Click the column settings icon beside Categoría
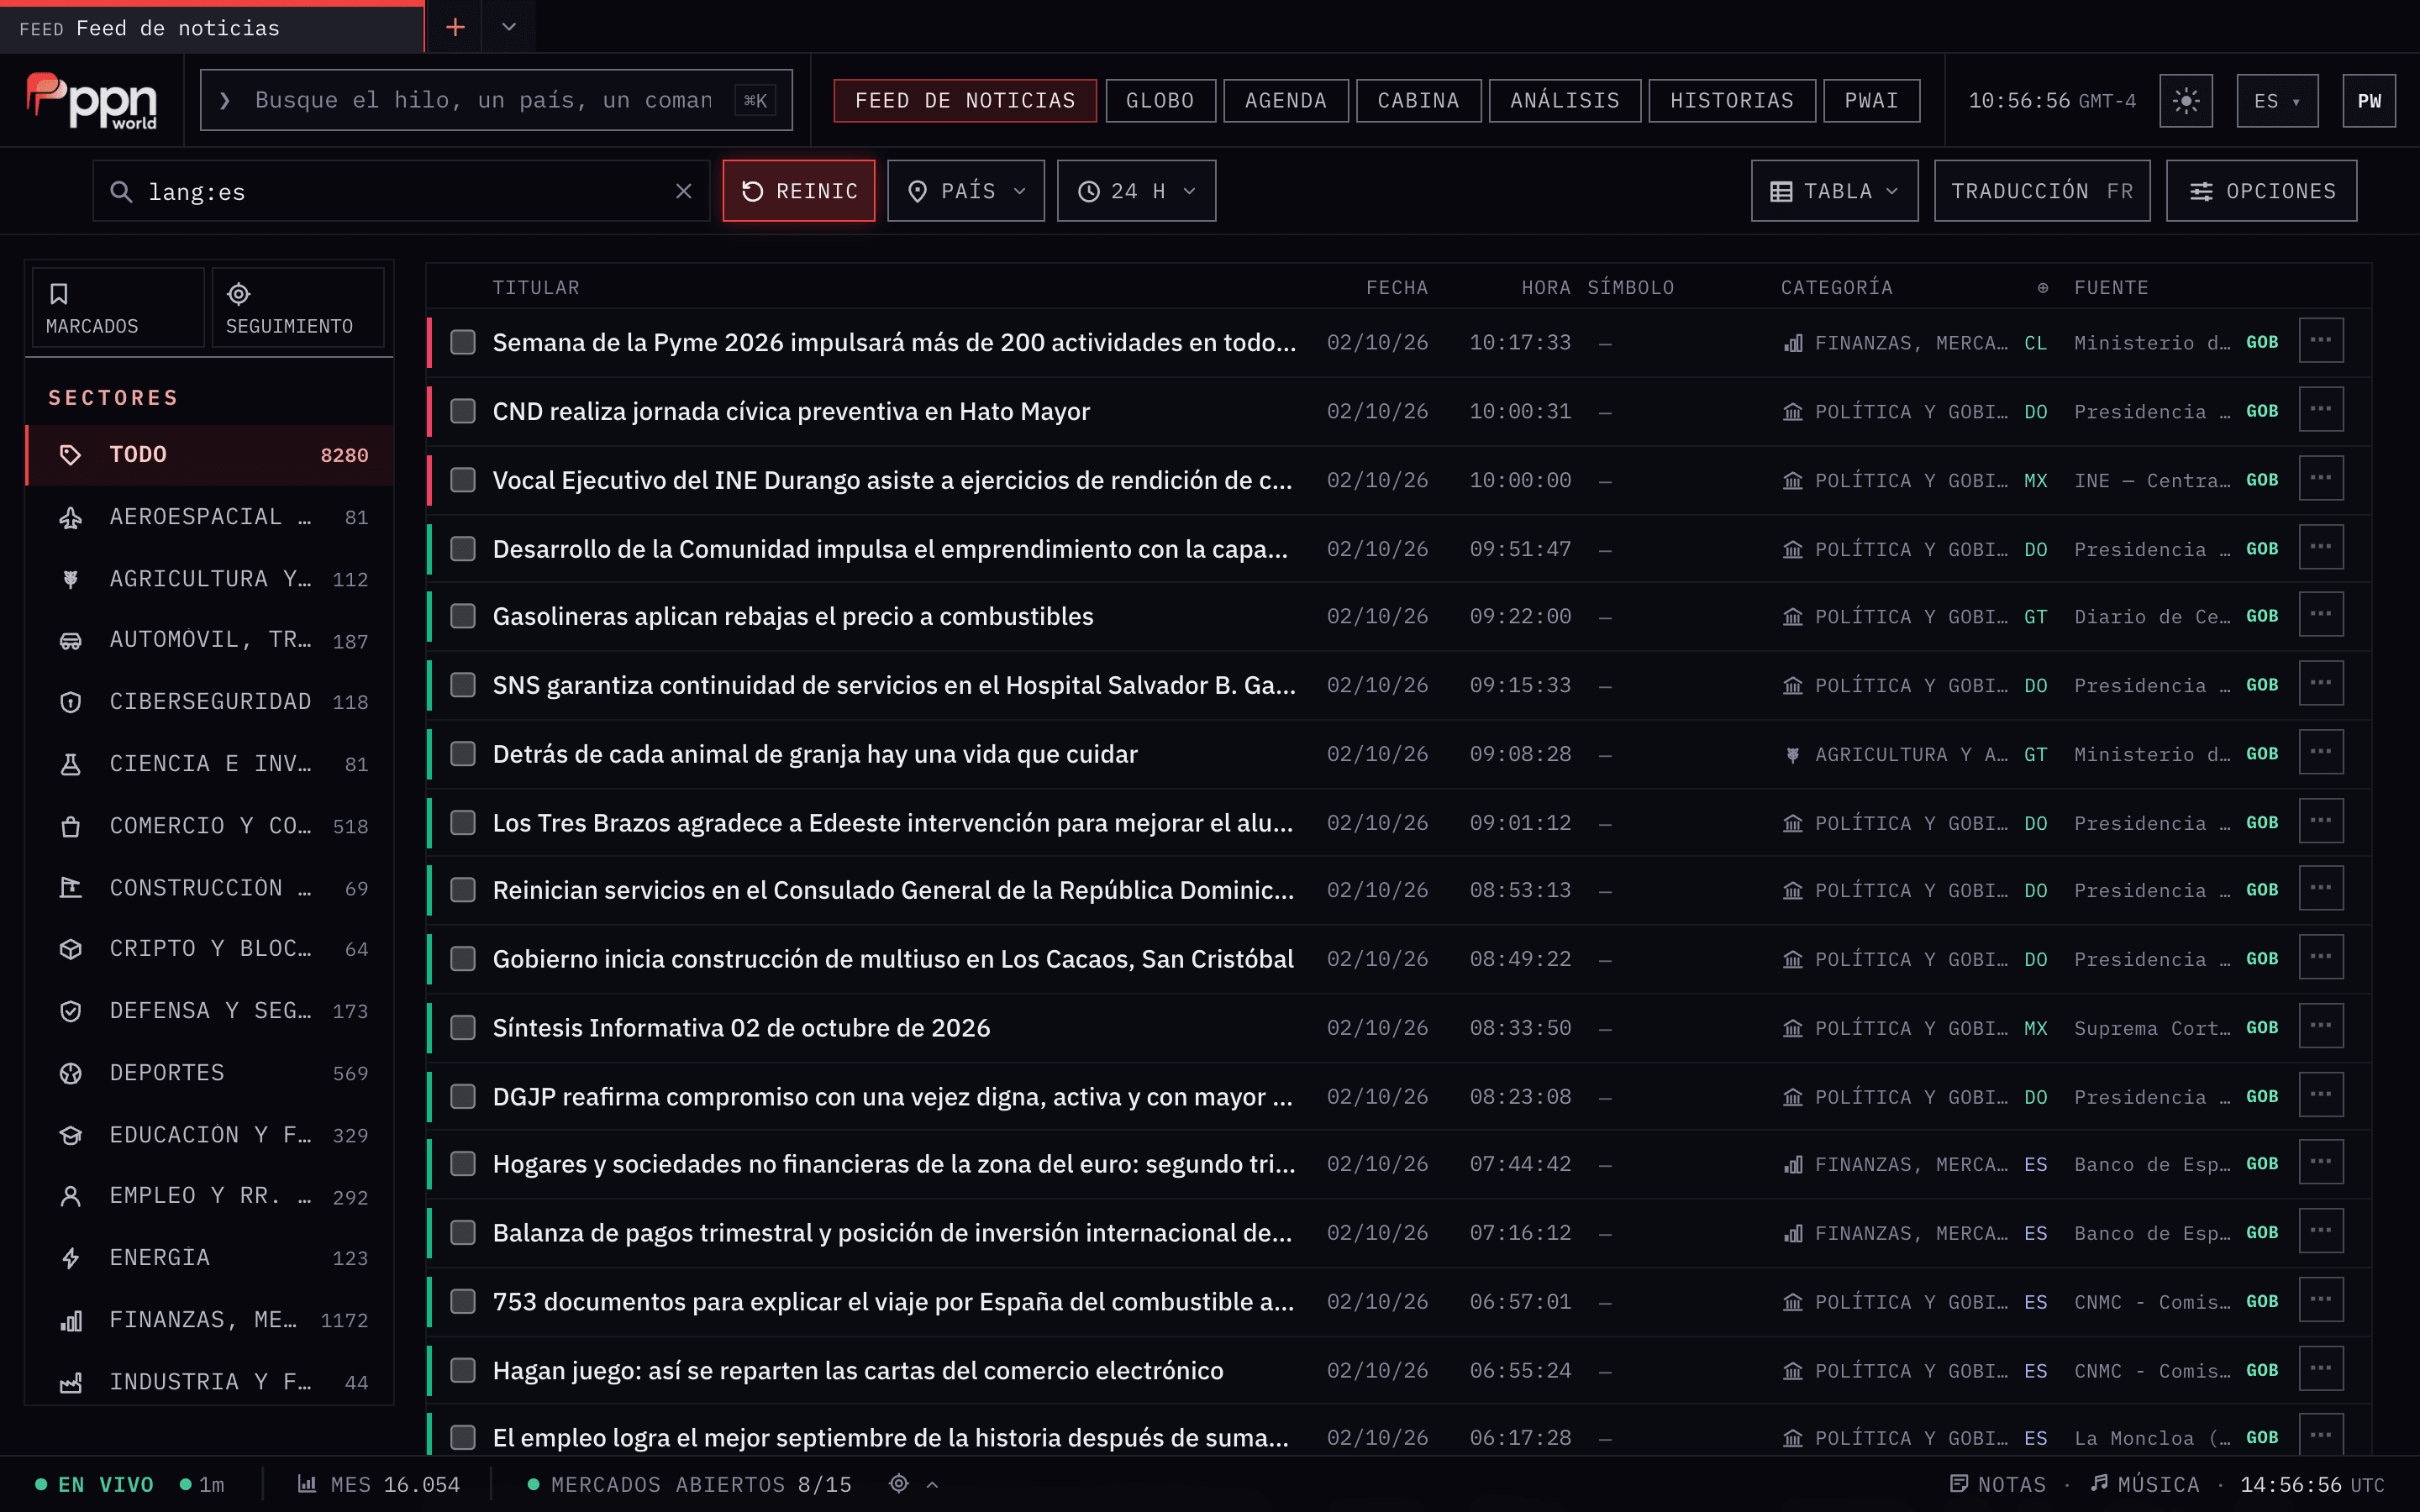The height and width of the screenshot is (1512, 2420). tap(2043, 288)
